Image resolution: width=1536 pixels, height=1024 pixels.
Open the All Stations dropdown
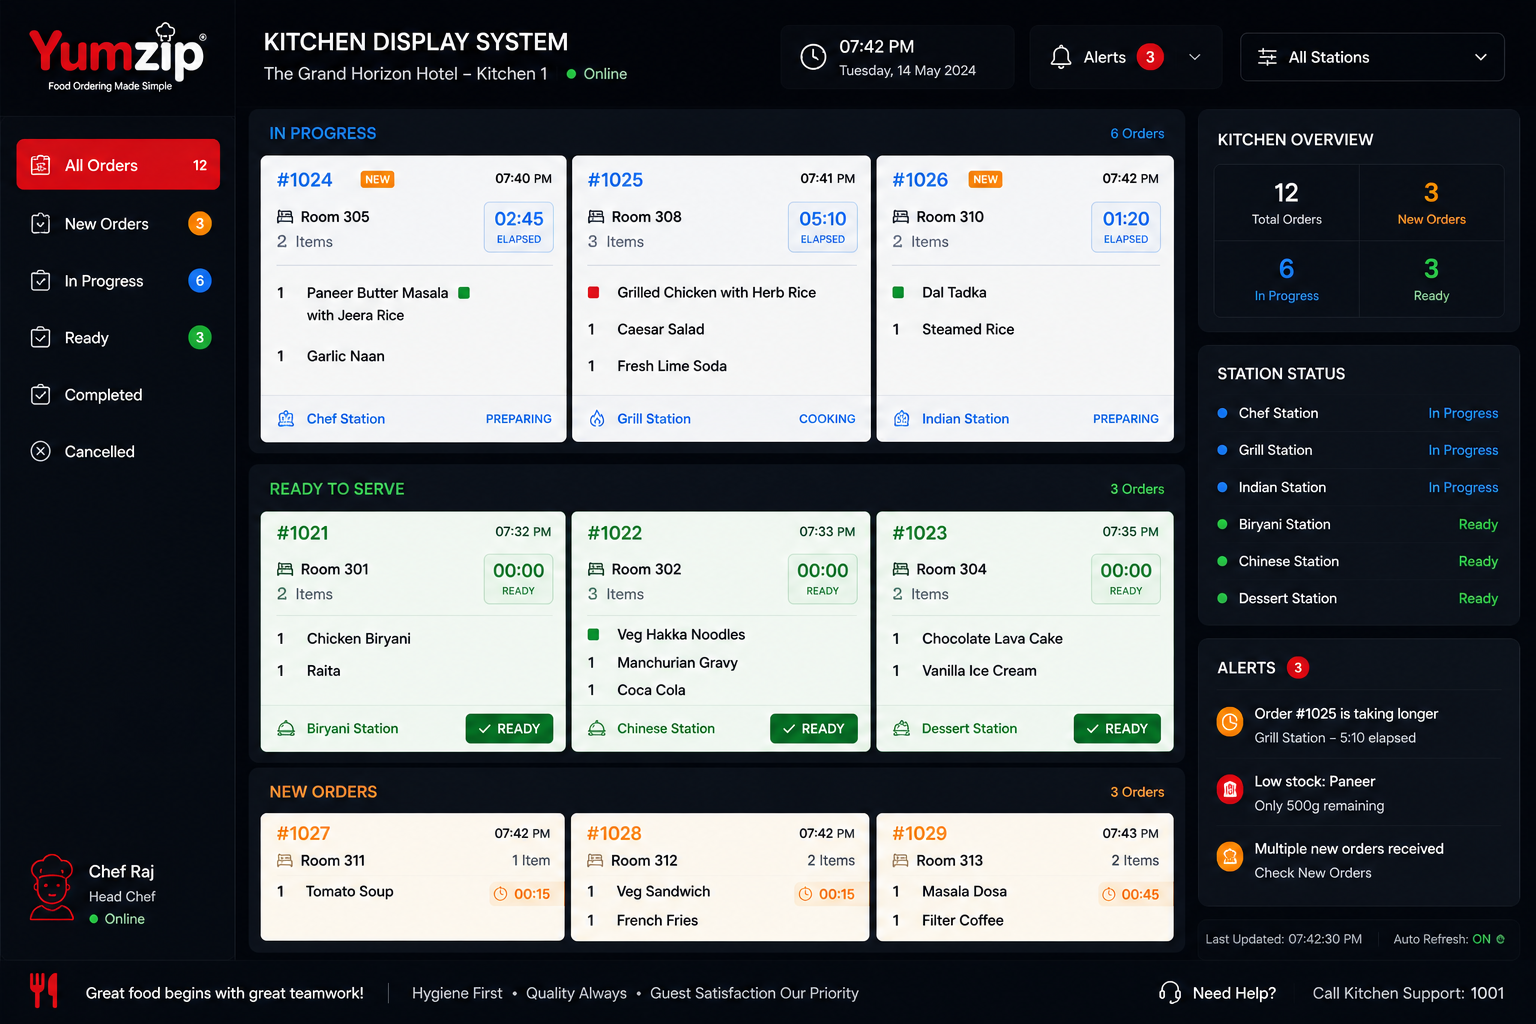point(1372,57)
